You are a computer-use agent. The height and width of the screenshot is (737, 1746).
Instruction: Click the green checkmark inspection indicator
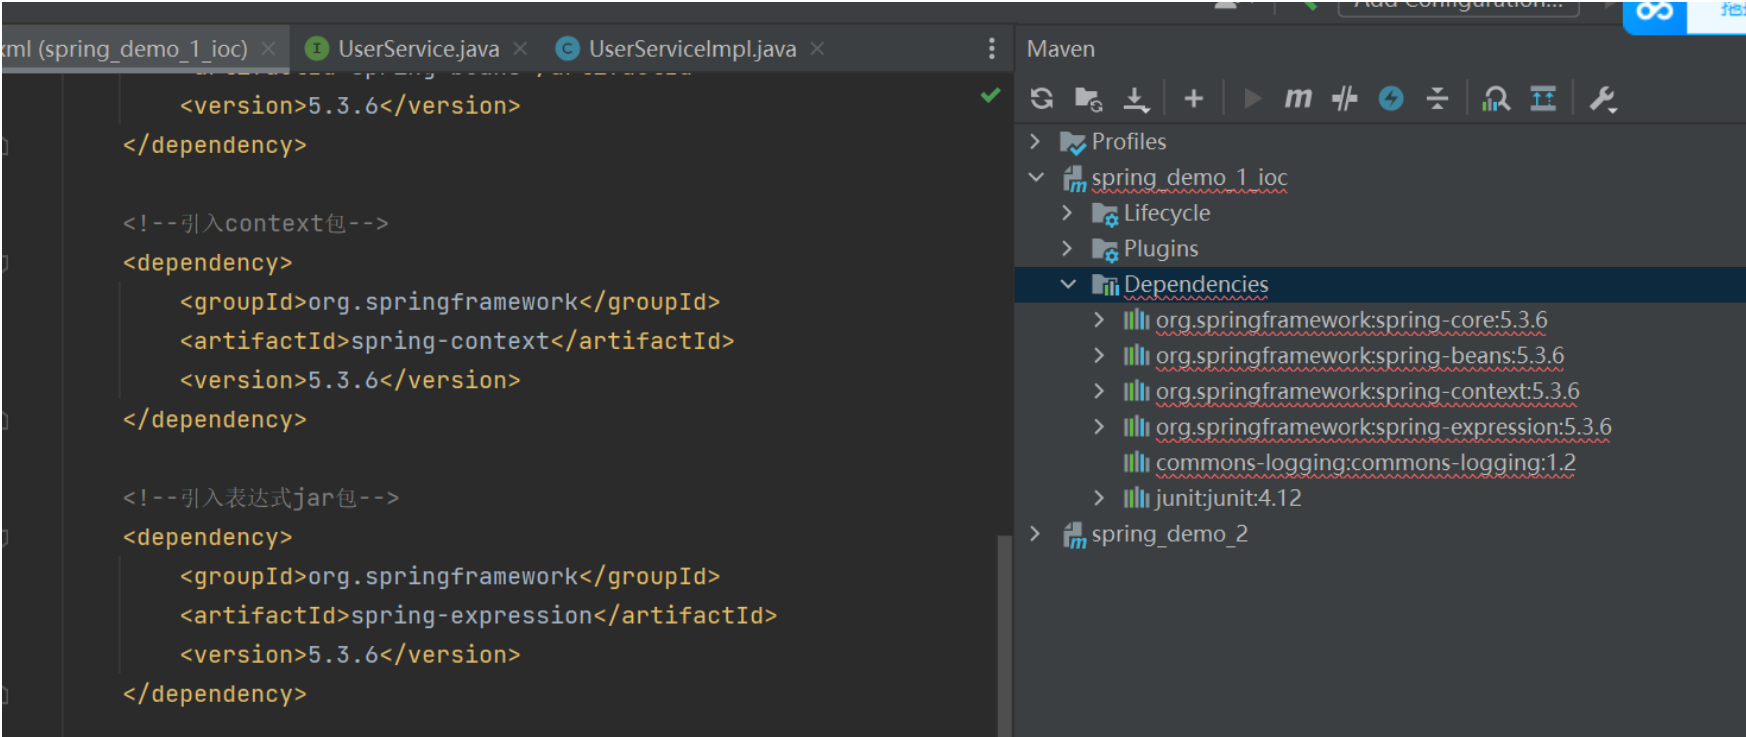[990, 95]
